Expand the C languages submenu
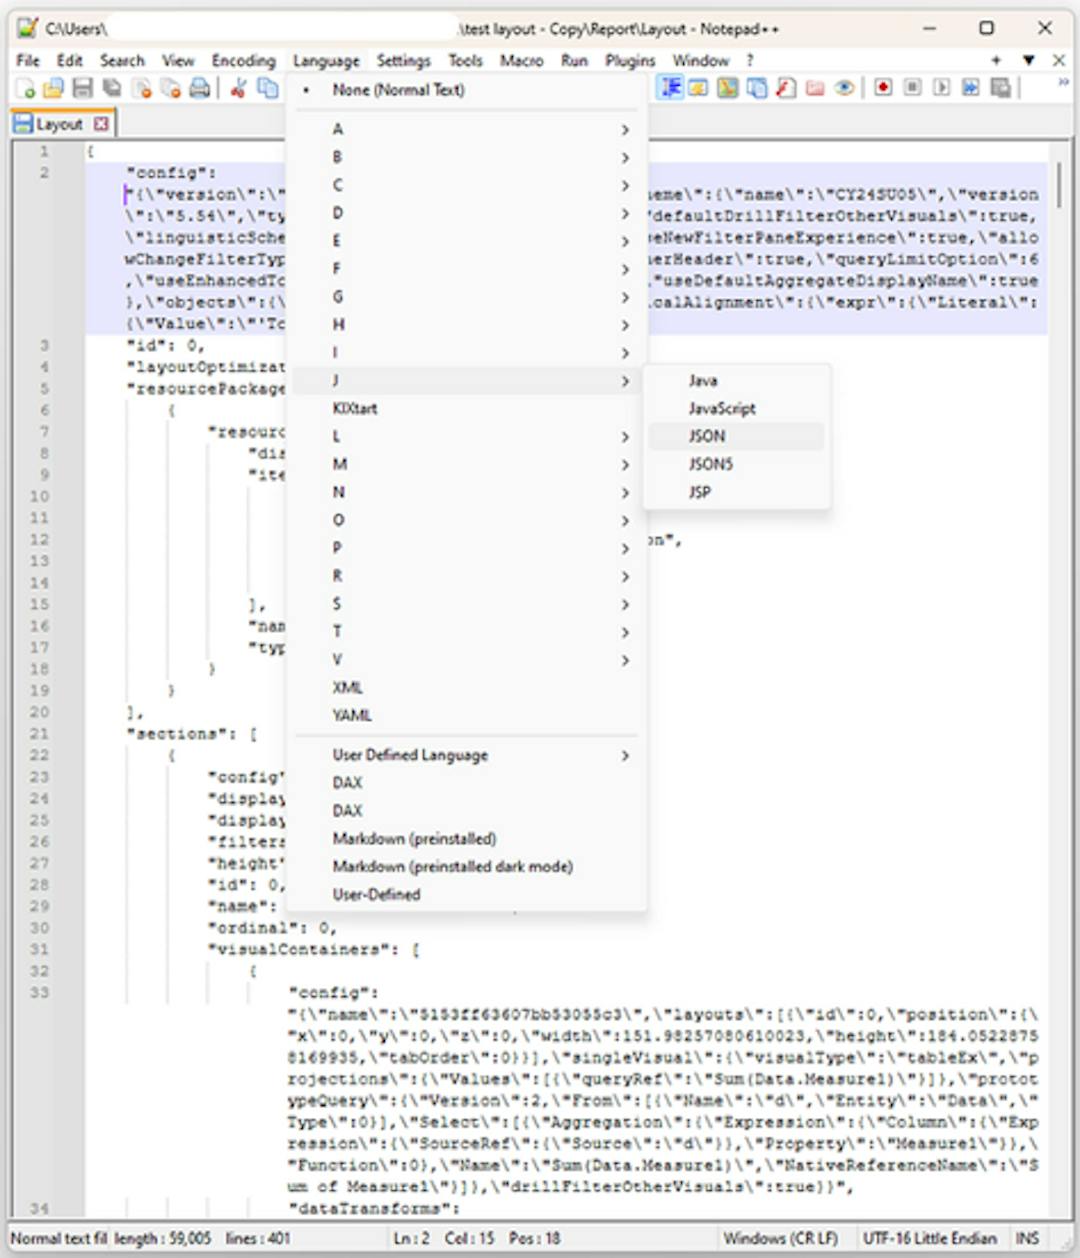 (466, 185)
